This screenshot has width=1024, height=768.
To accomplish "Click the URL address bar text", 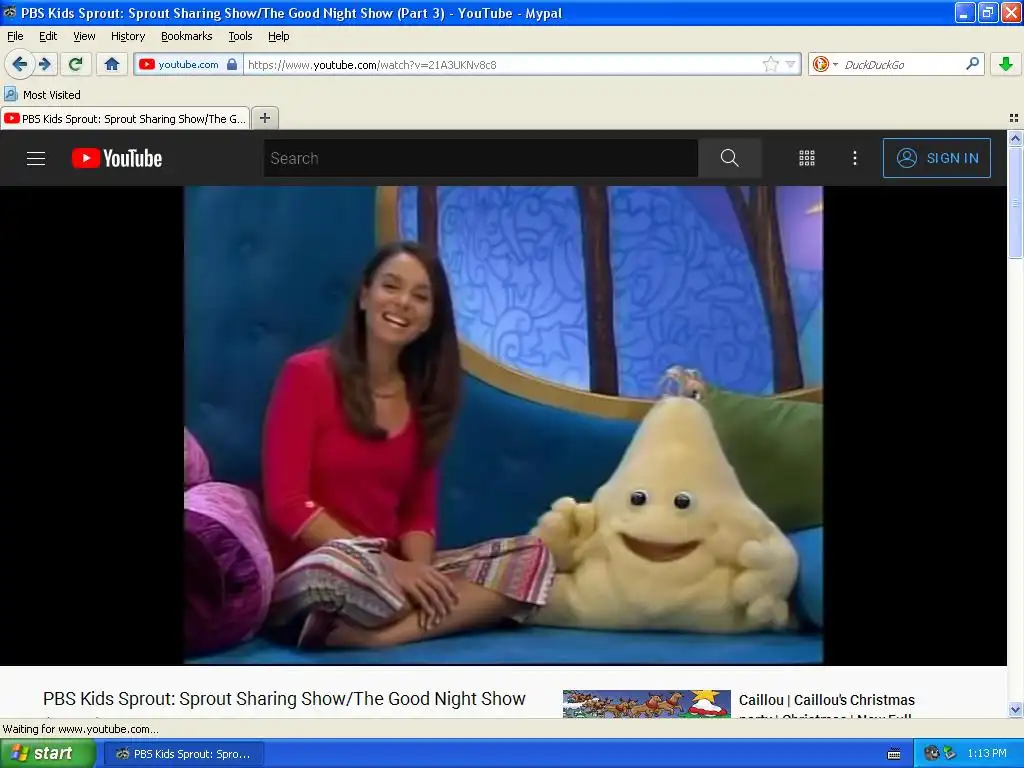I will [x=372, y=65].
